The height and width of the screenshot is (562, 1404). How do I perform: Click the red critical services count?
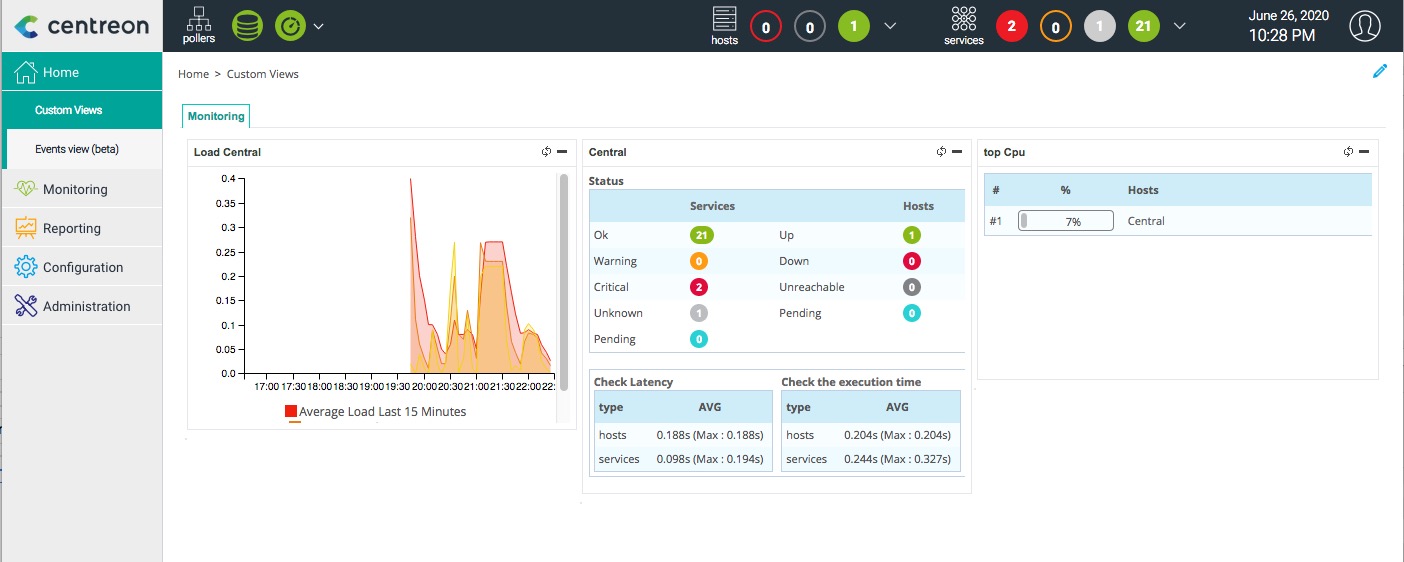(1011, 26)
